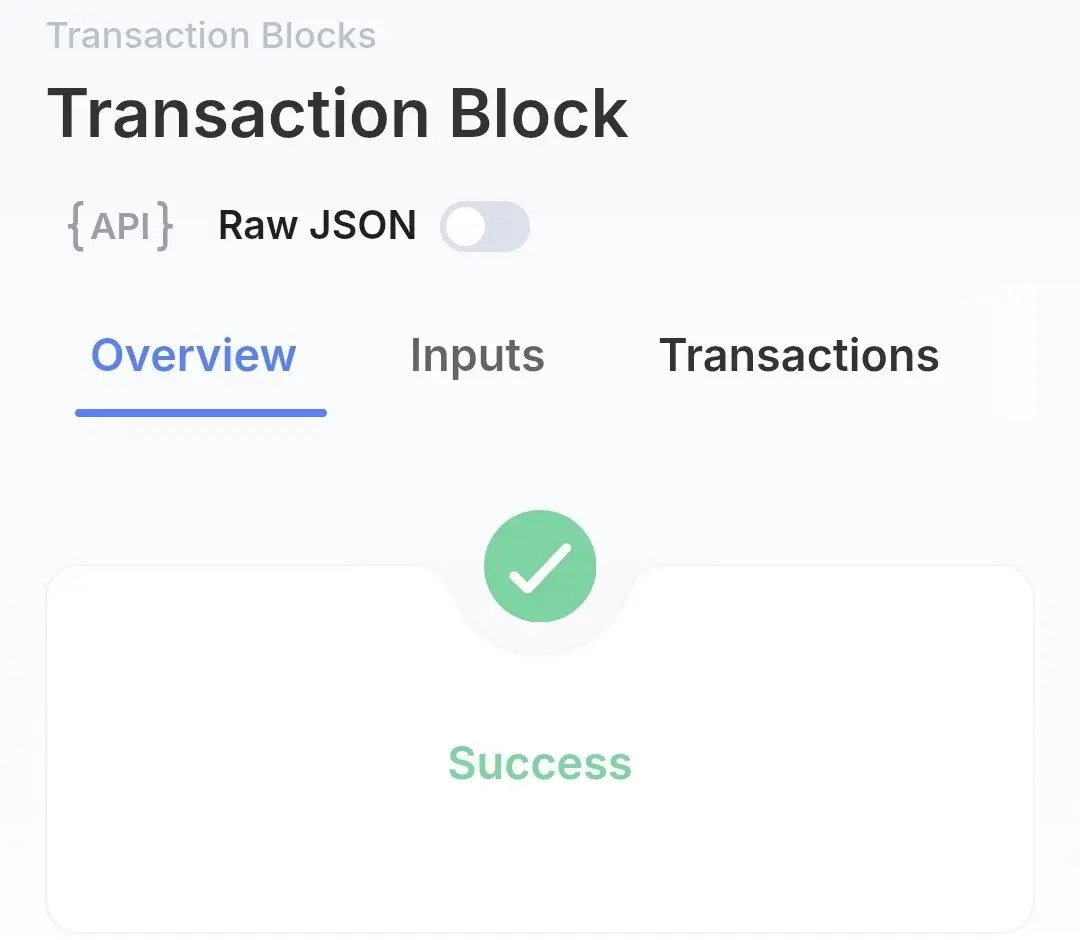Click the blue underline below Overview

tap(200, 413)
